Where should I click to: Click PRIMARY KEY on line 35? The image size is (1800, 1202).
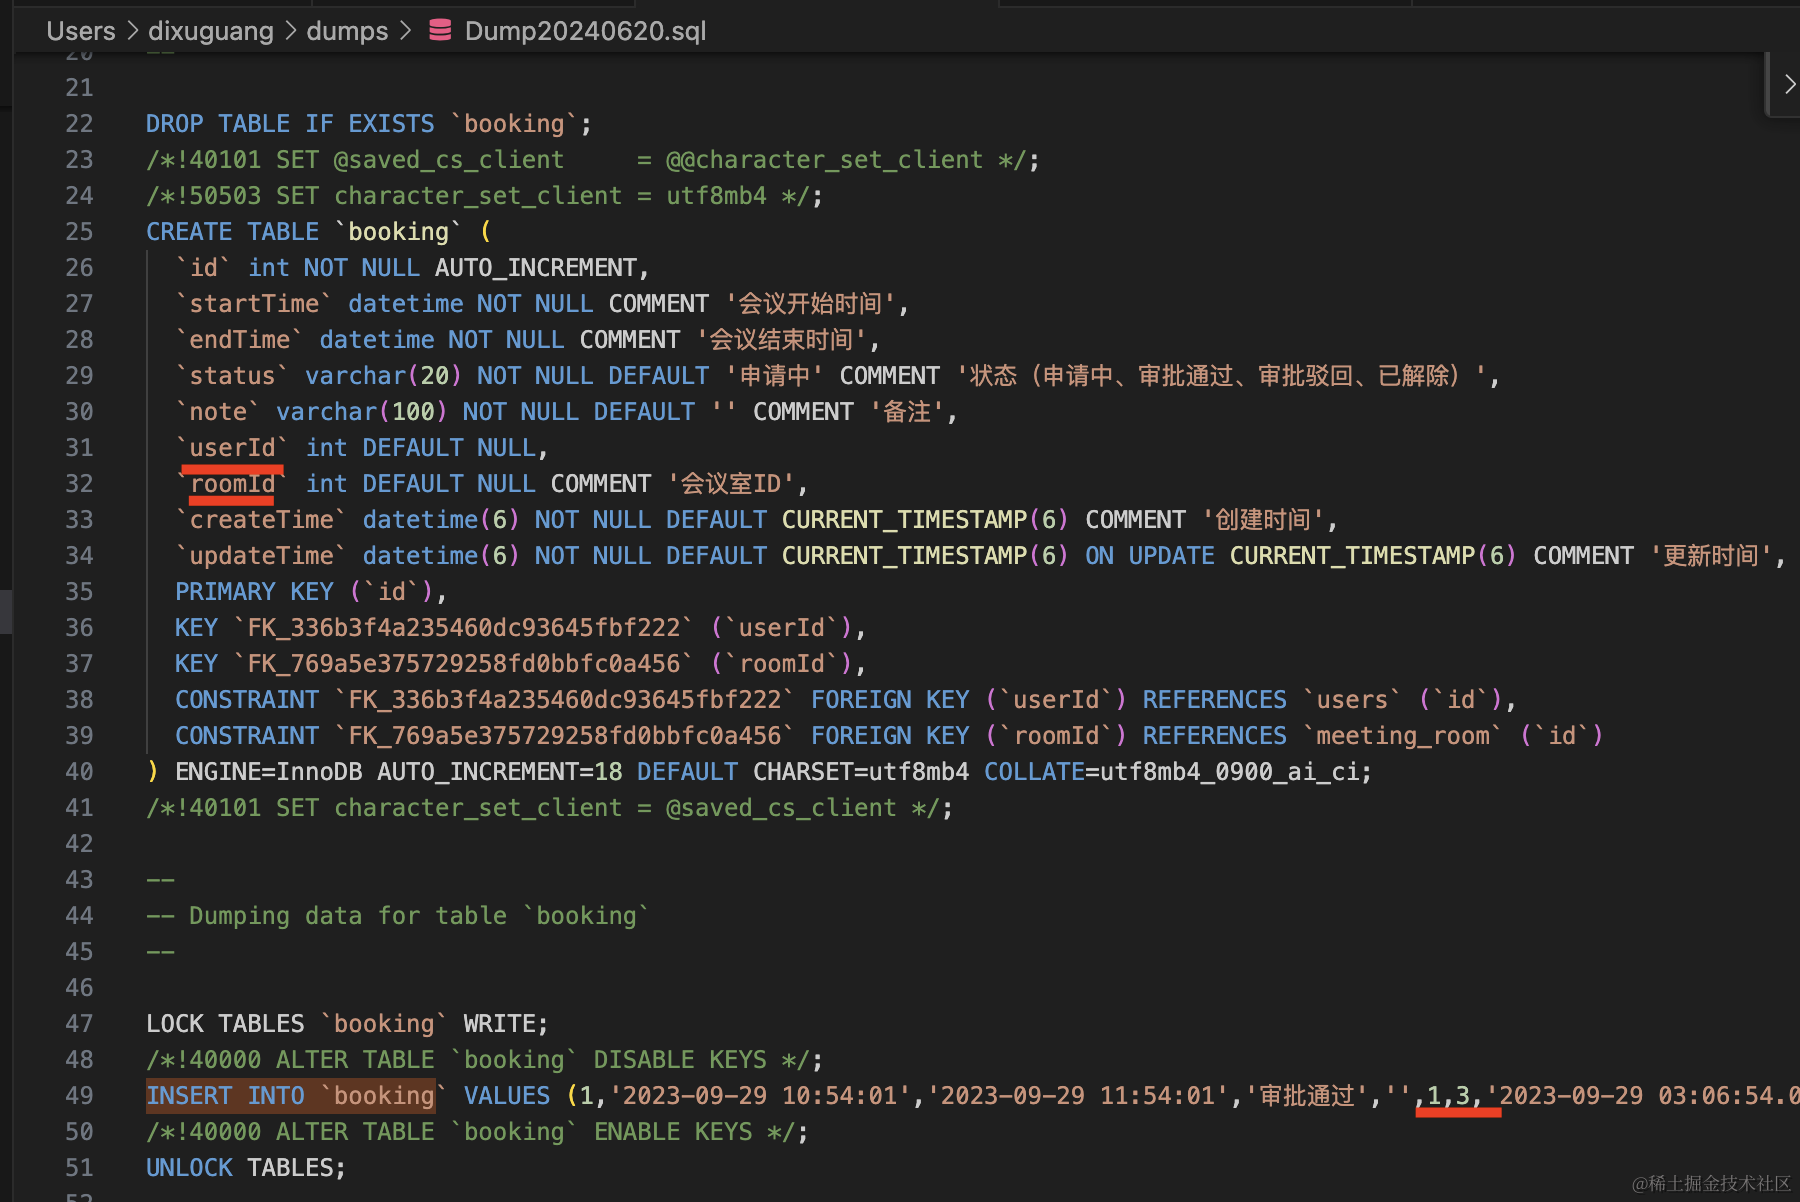click(255, 592)
